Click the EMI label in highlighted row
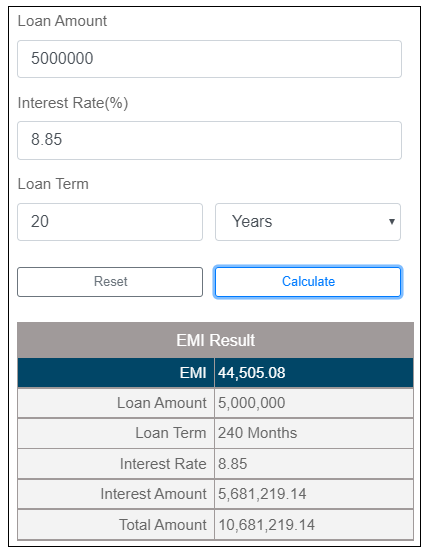Image resolution: width=429 pixels, height=551 pixels. tap(193, 373)
